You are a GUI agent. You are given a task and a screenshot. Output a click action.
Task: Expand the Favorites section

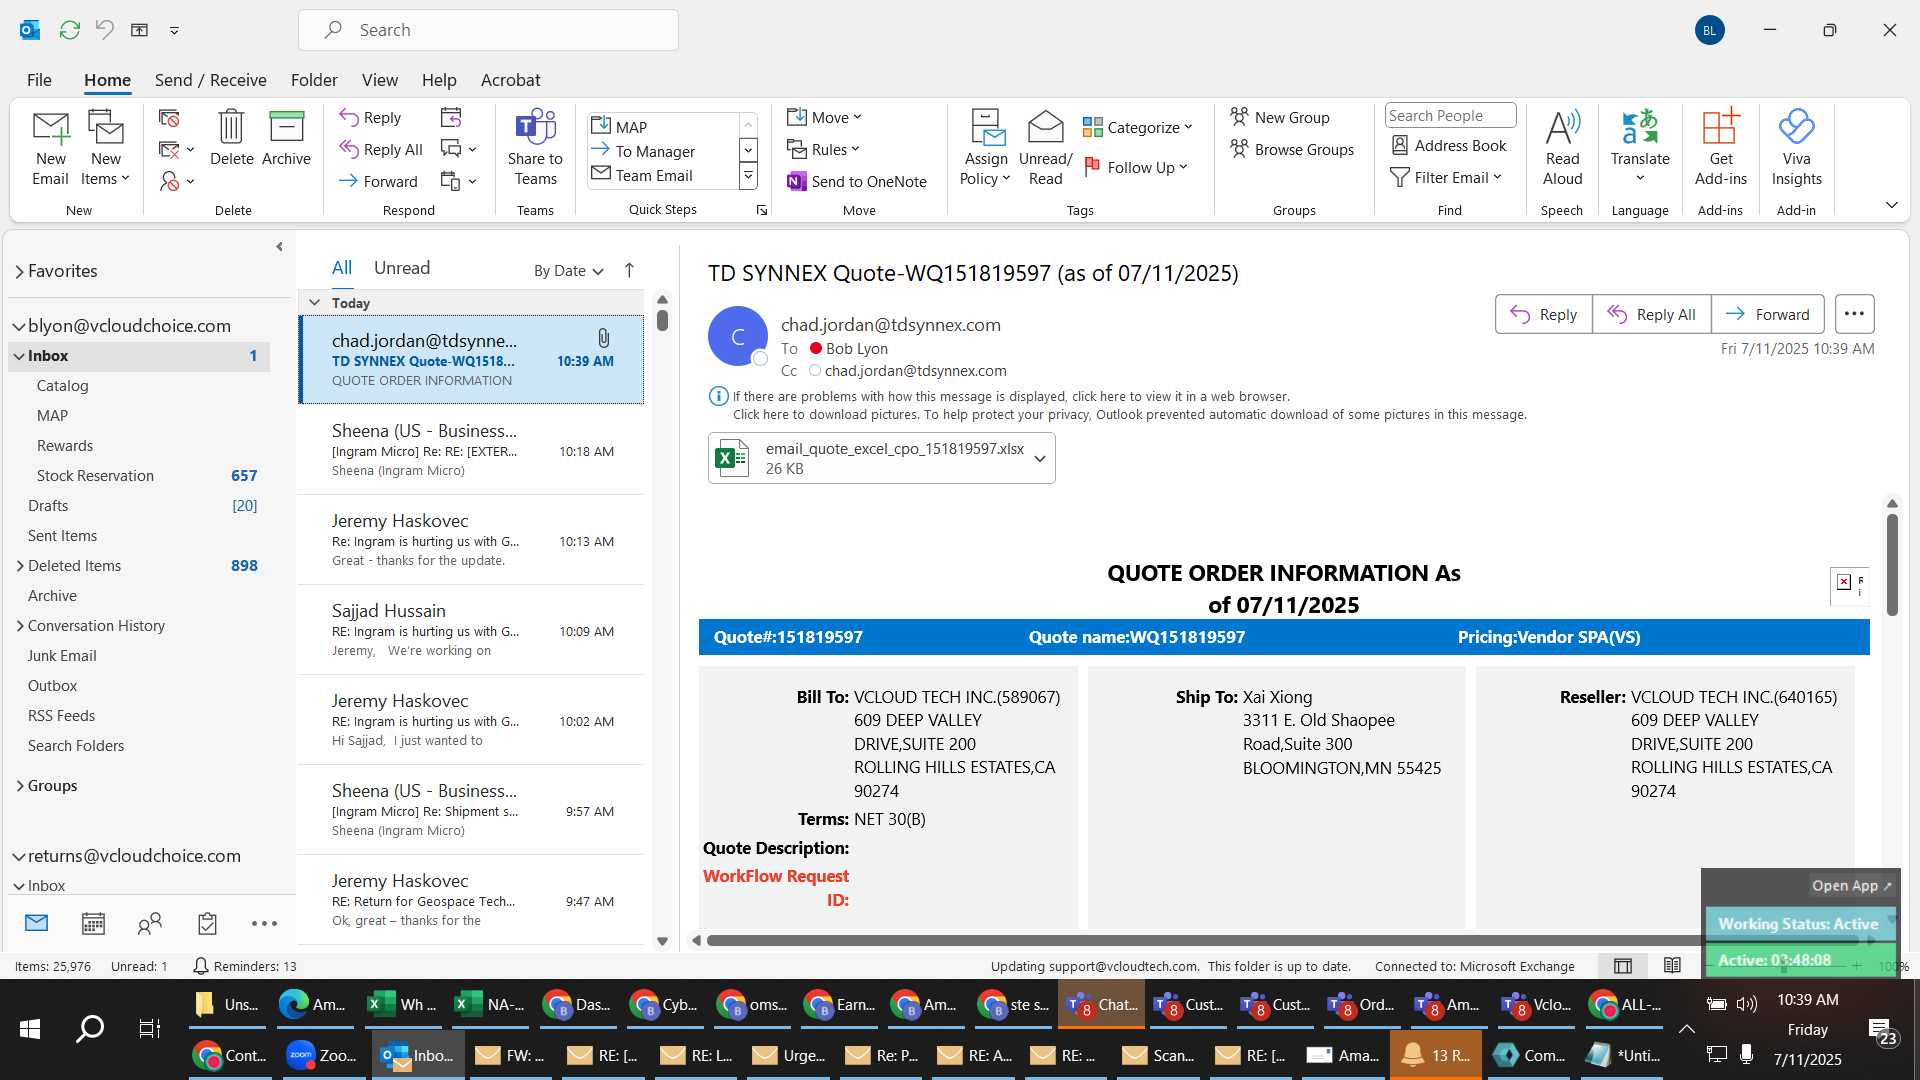[19, 271]
